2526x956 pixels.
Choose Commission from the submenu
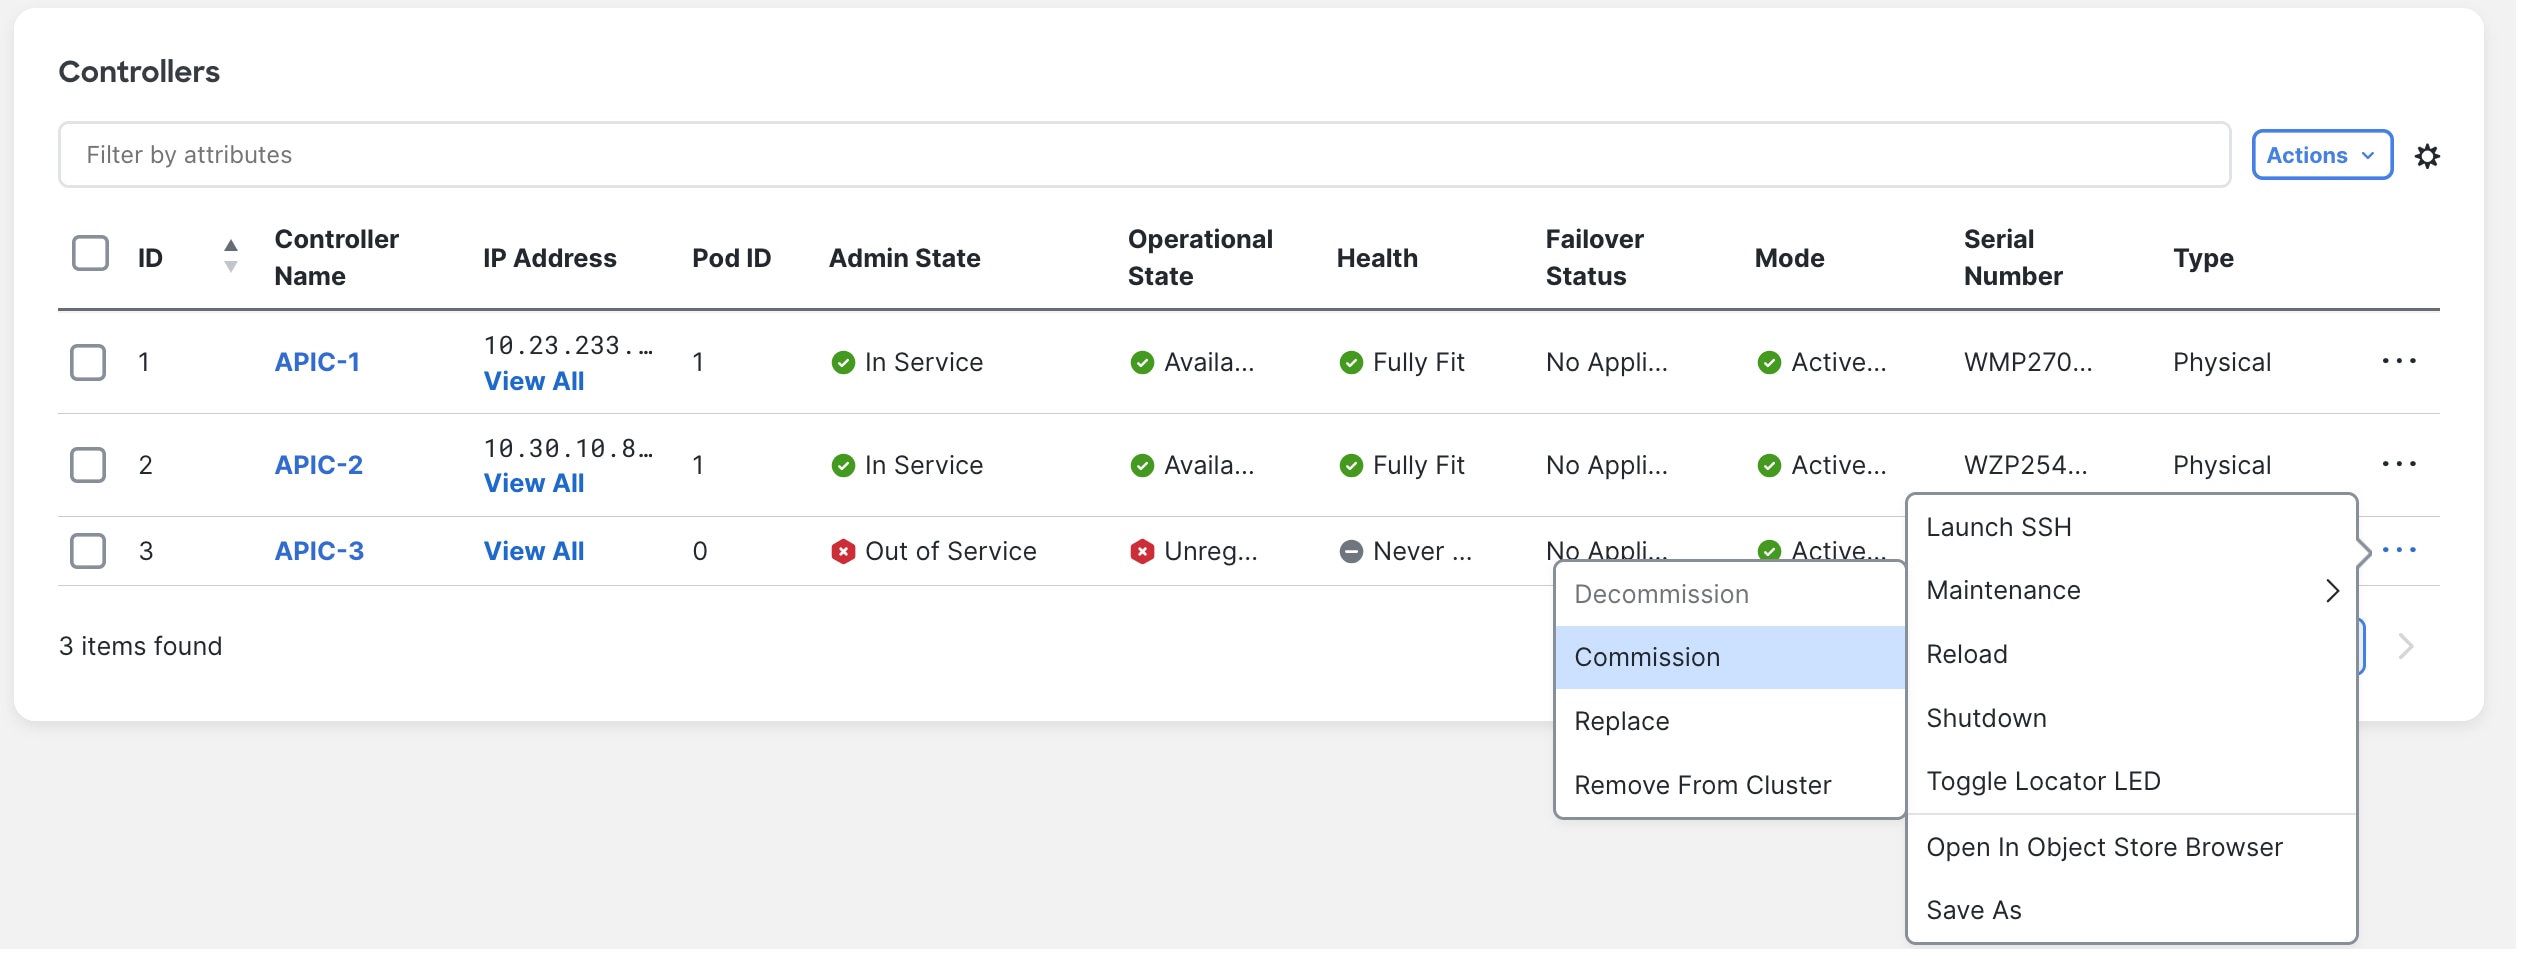click(1646, 657)
